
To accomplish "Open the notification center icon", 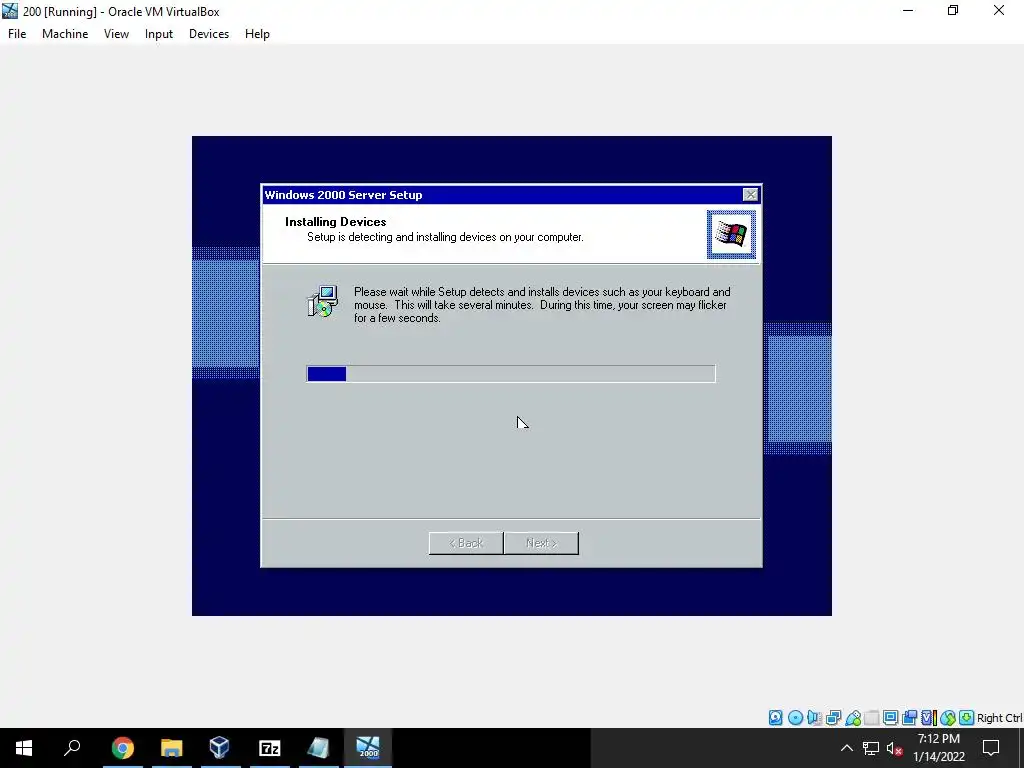I will click(x=991, y=748).
